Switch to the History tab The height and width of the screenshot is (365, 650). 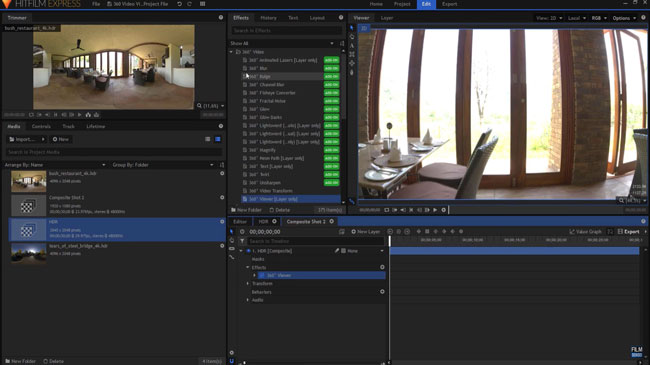[x=268, y=18]
